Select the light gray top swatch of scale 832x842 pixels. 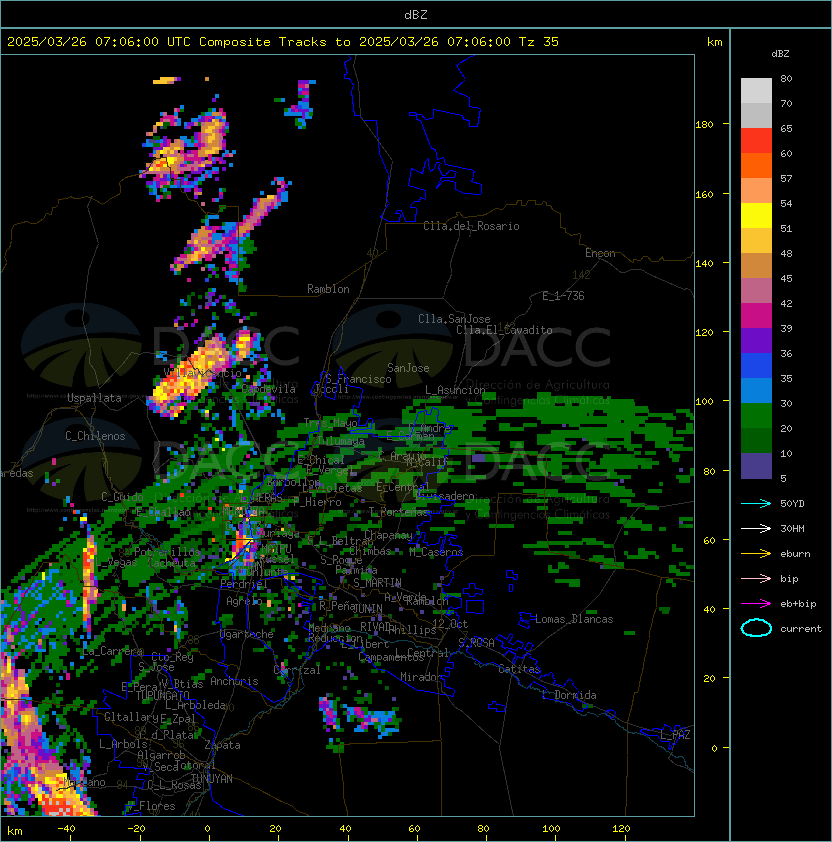click(756, 91)
